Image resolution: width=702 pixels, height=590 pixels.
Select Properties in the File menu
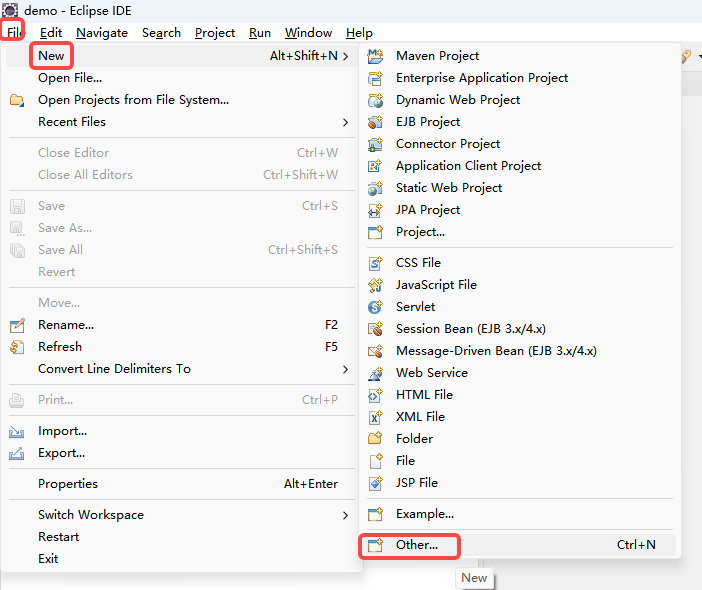click(x=68, y=484)
